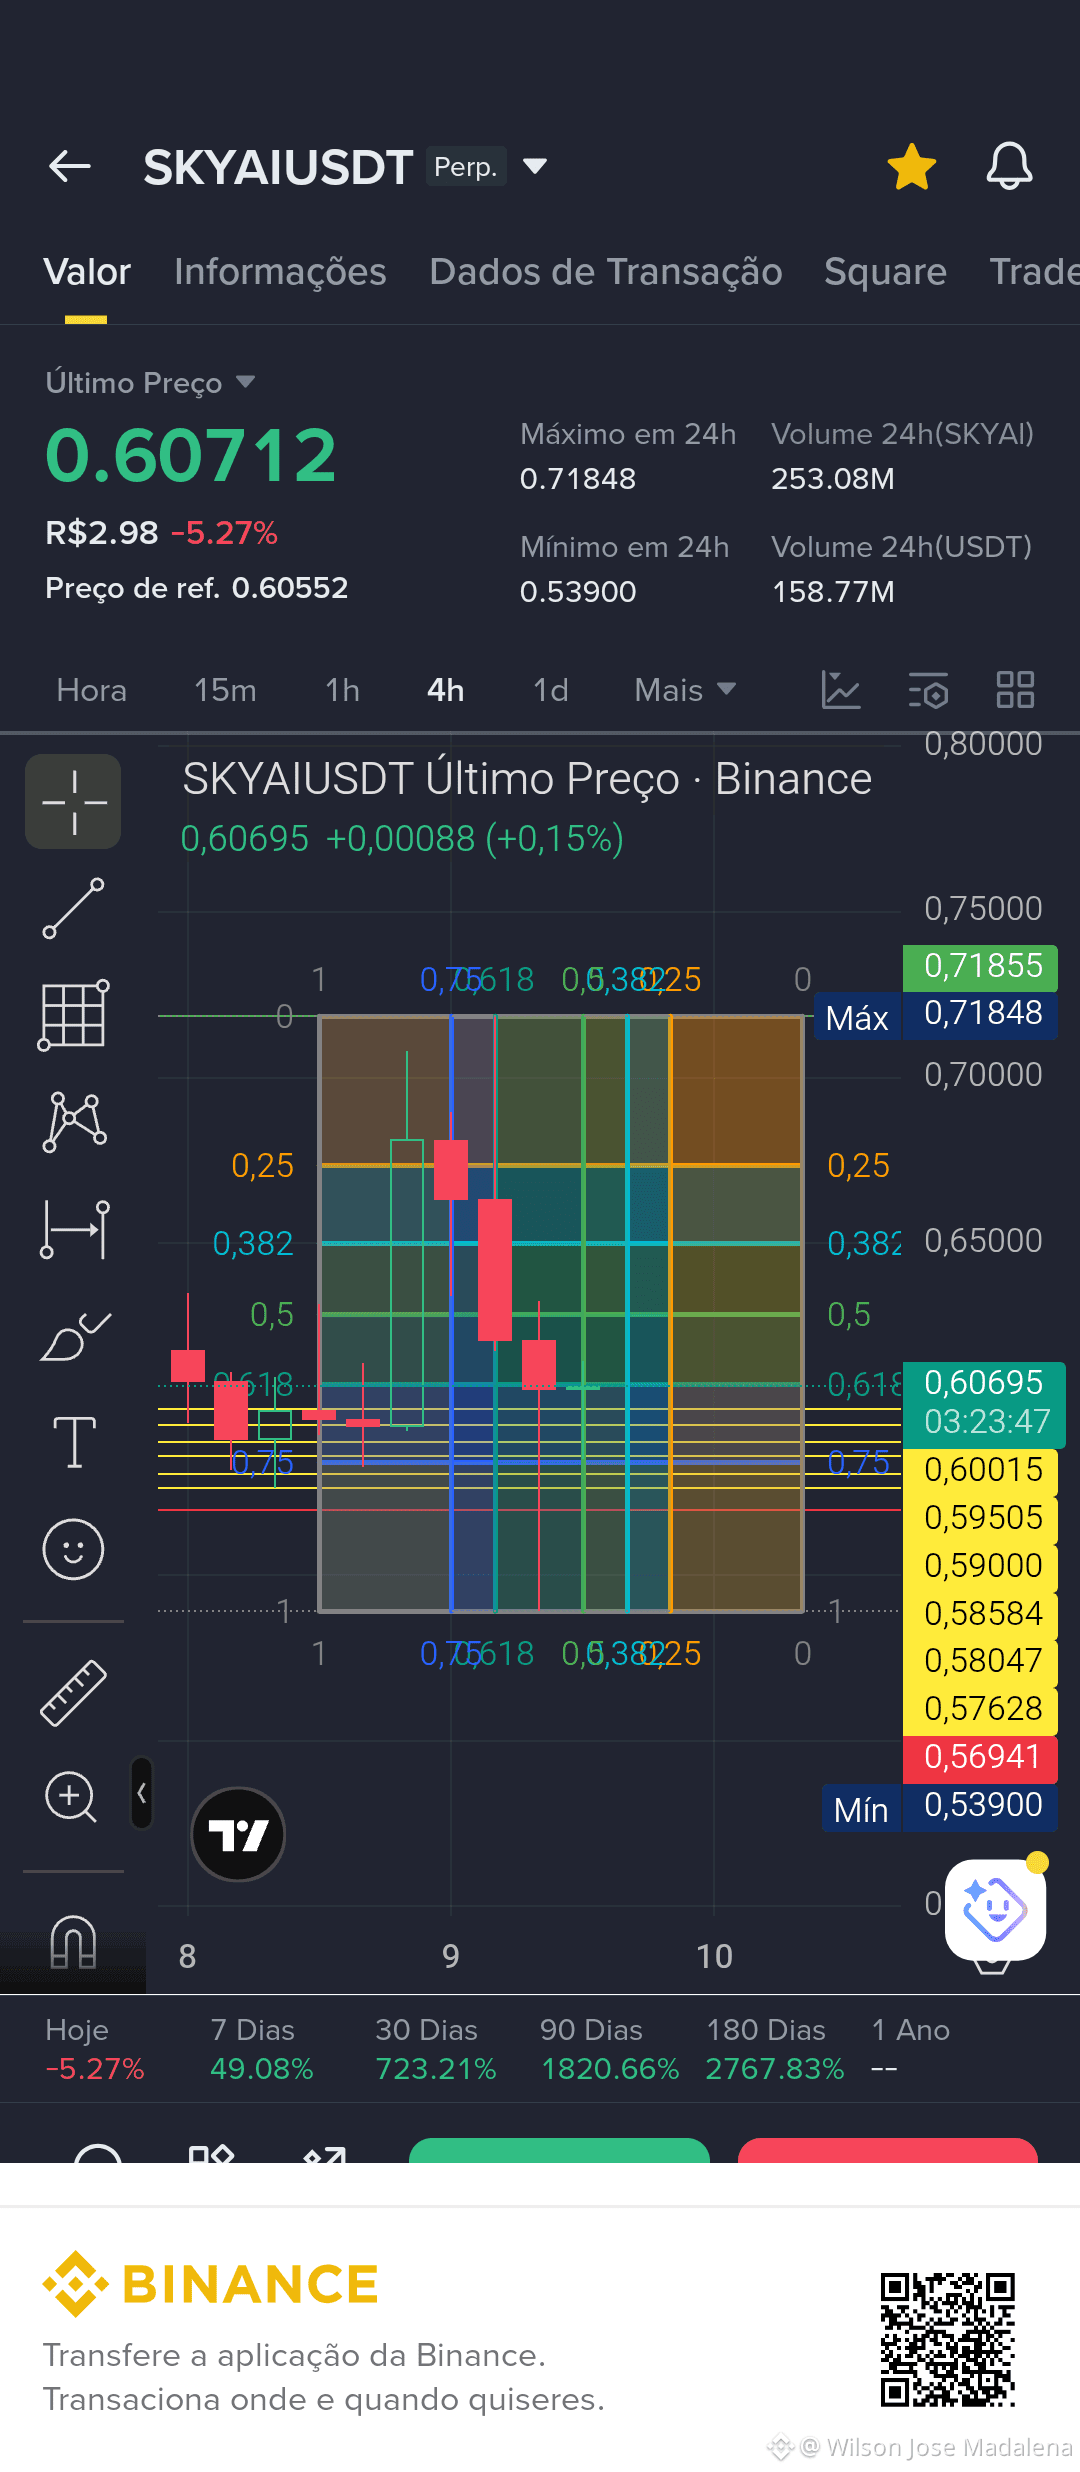Select the Hora chart interval
Image resolution: width=1080 pixels, height=2472 pixels.
tap(92, 690)
